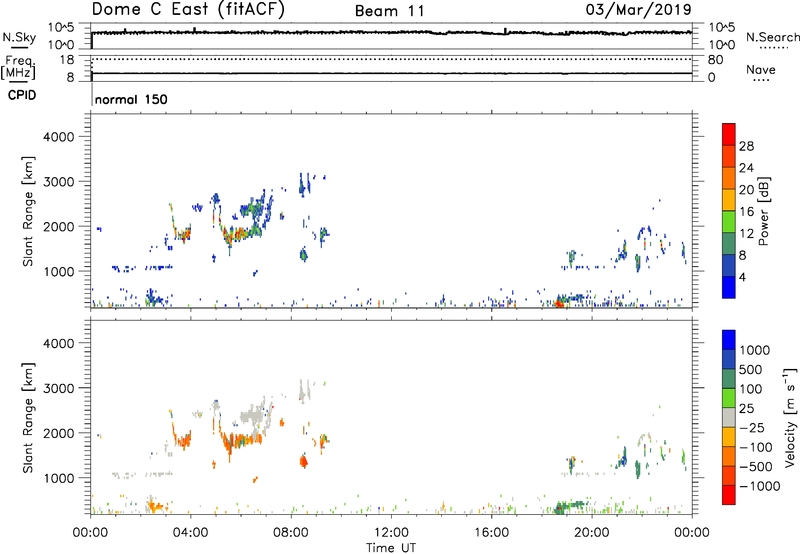The width and height of the screenshot is (800, 554).
Task: Click the 'normal 150' CPID text
Action: pos(131,99)
